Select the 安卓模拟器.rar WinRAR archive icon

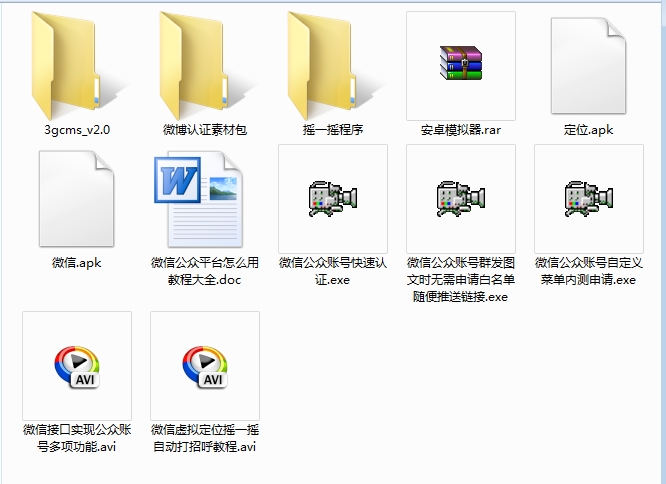[x=461, y=63]
